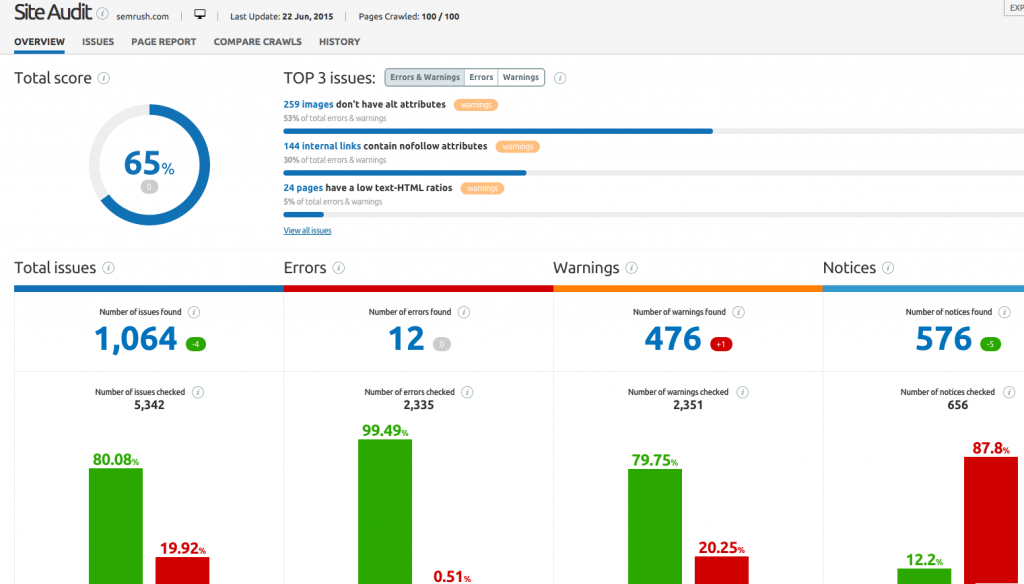The height and width of the screenshot is (584, 1024).
Task: Switch to the COMPARE CRAWLS tab
Action: coord(256,41)
